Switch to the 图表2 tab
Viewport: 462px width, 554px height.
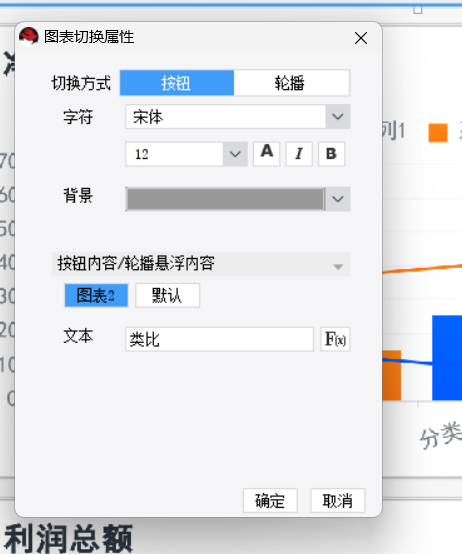pos(96,295)
